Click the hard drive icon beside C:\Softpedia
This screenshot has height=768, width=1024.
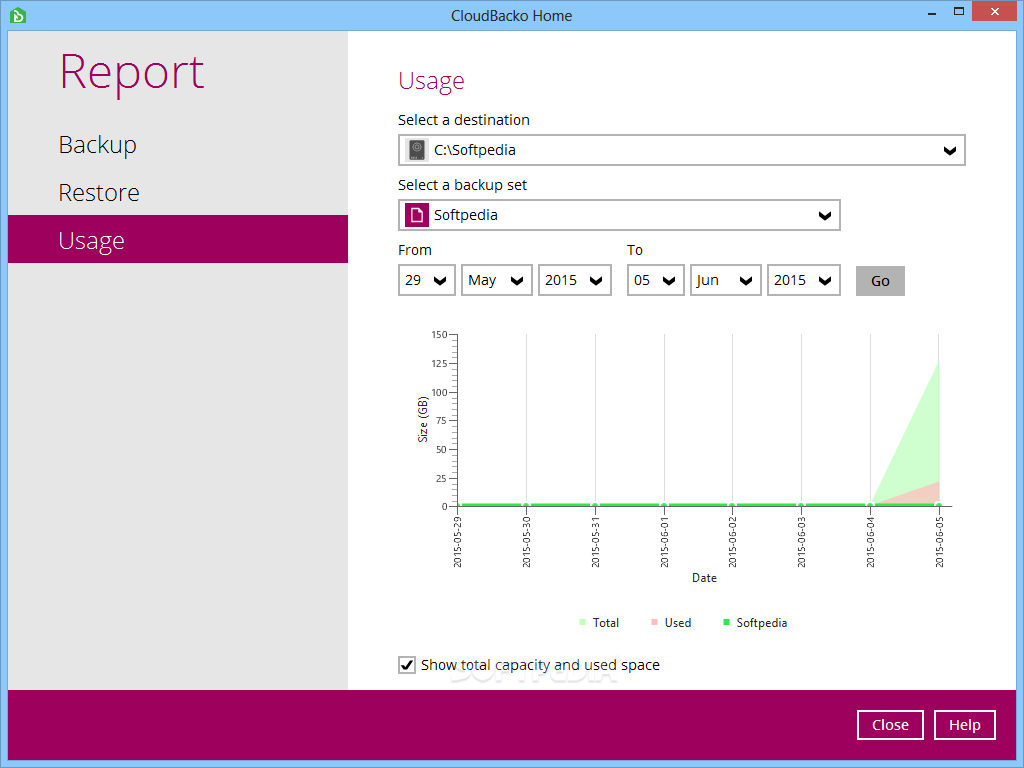pyautogui.click(x=417, y=150)
